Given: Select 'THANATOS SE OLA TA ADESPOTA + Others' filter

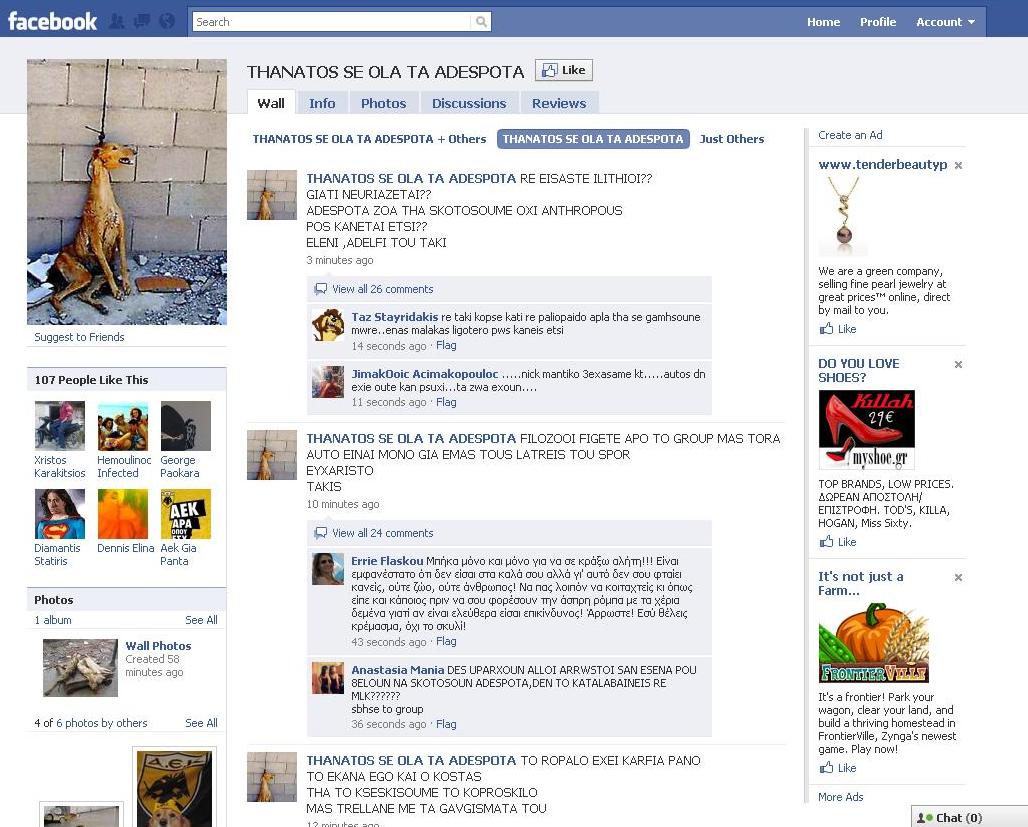Looking at the screenshot, I should point(369,139).
